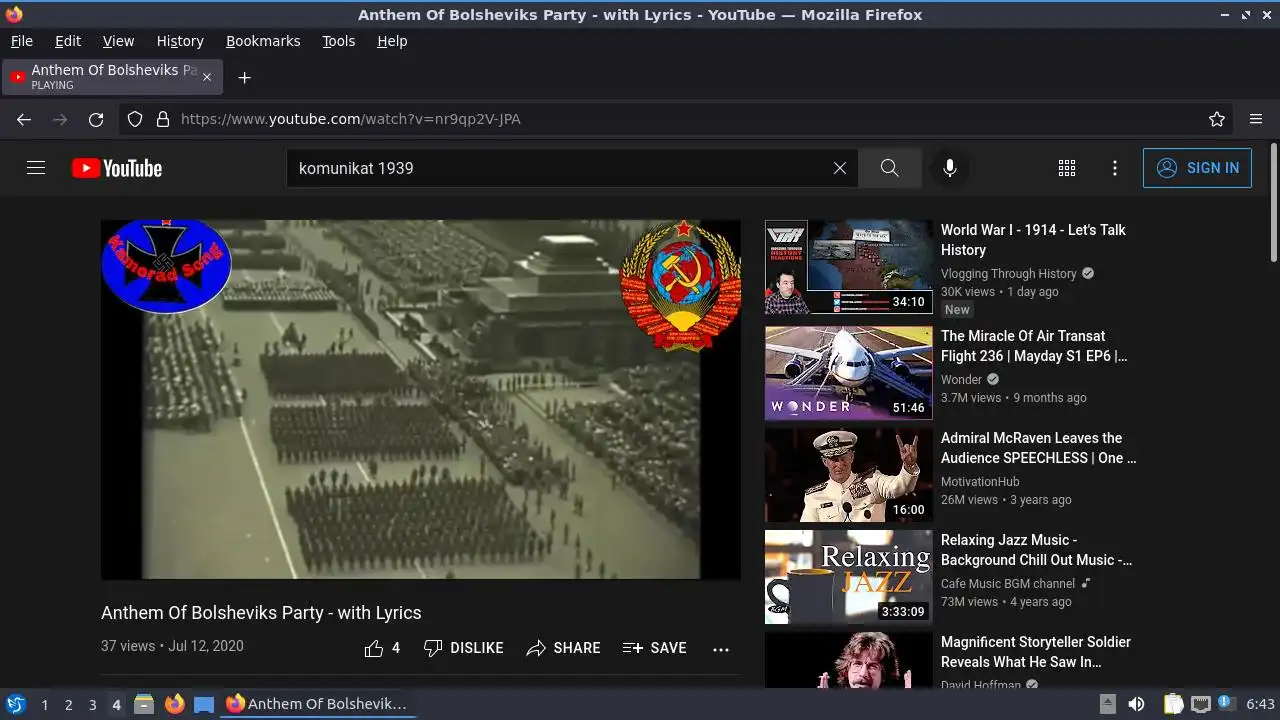Start voice search with the microphone
This screenshot has height=720, width=1280.
click(x=950, y=168)
